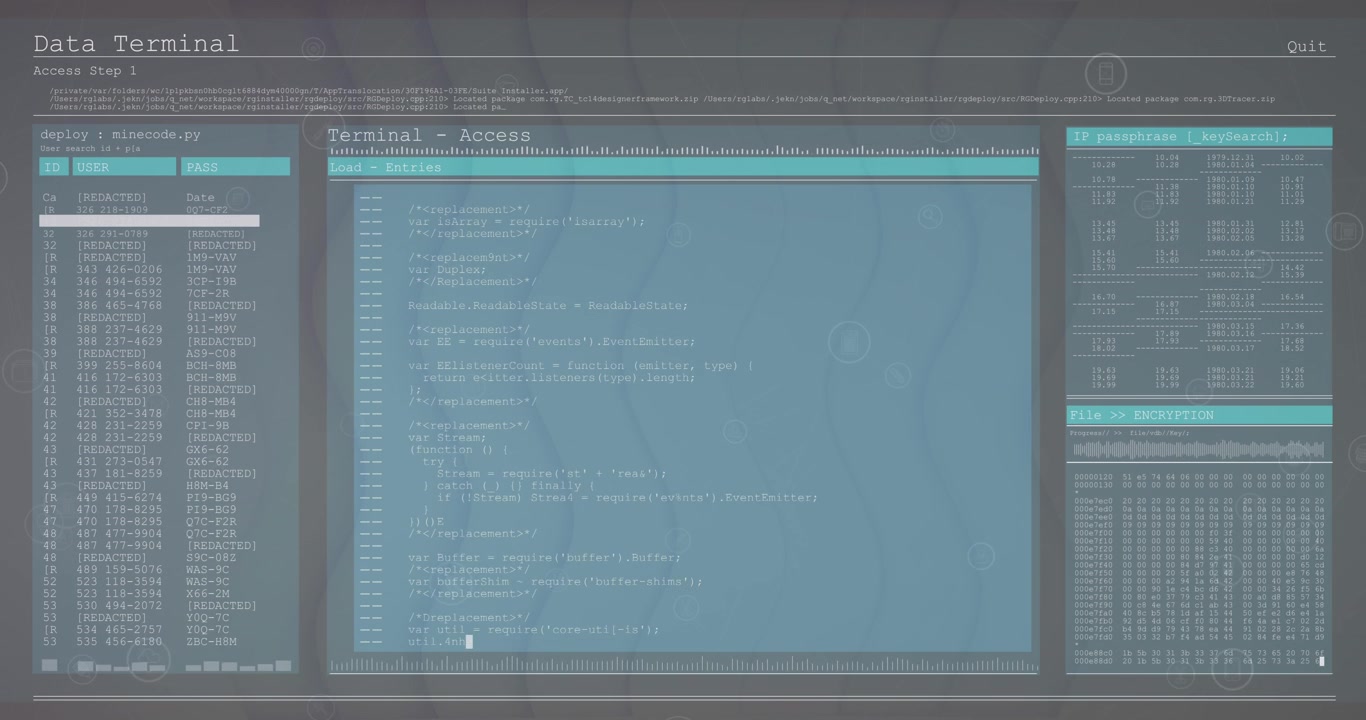Click hex offset 000e7fd0

pyautogui.click(x=1093, y=637)
